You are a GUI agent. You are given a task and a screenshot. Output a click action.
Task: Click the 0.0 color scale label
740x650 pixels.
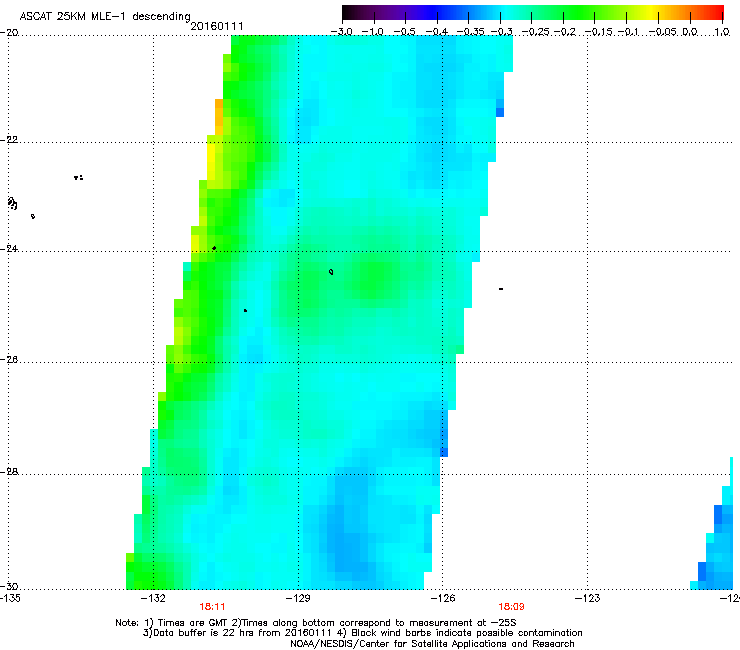(x=690, y=32)
